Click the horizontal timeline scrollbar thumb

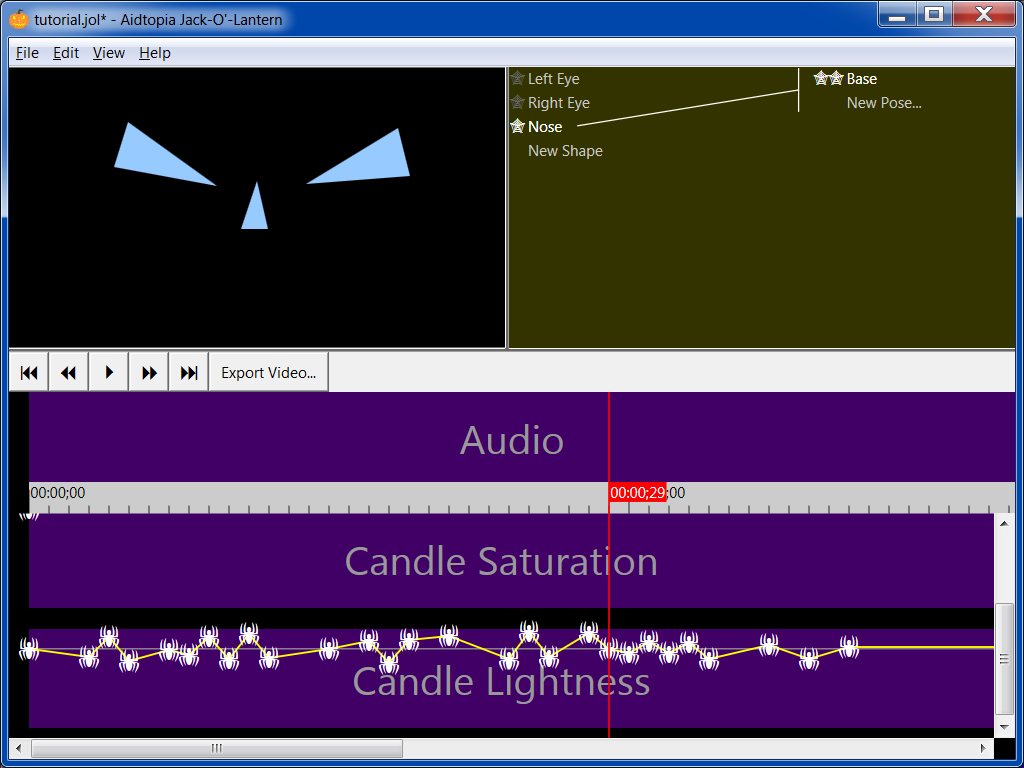click(217, 748)
